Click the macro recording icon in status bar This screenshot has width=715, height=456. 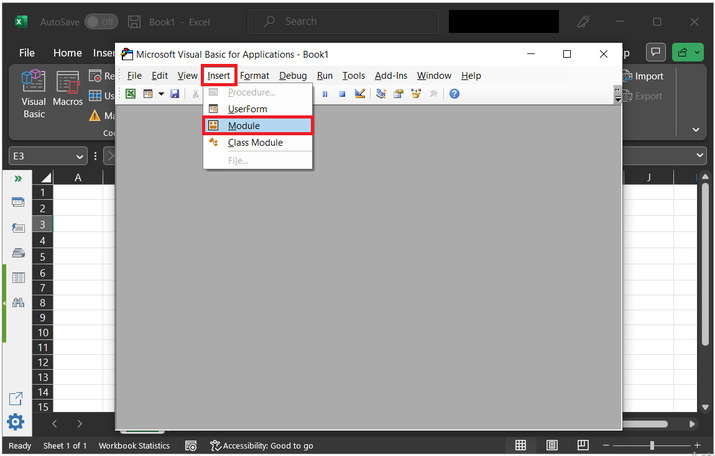pos(191,446)
